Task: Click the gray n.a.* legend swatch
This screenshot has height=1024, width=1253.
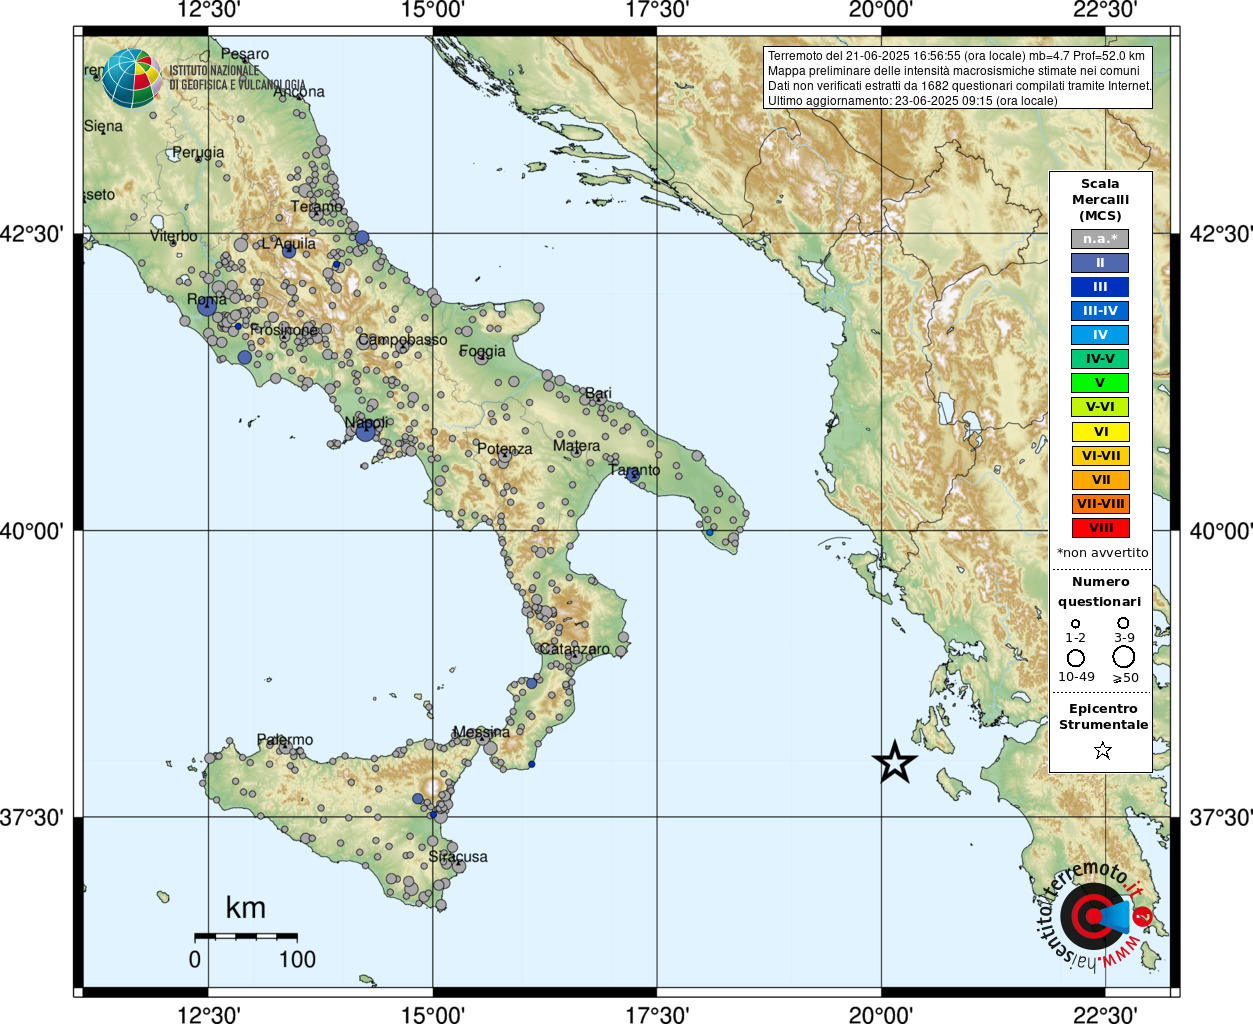Action: point(1100,239)
